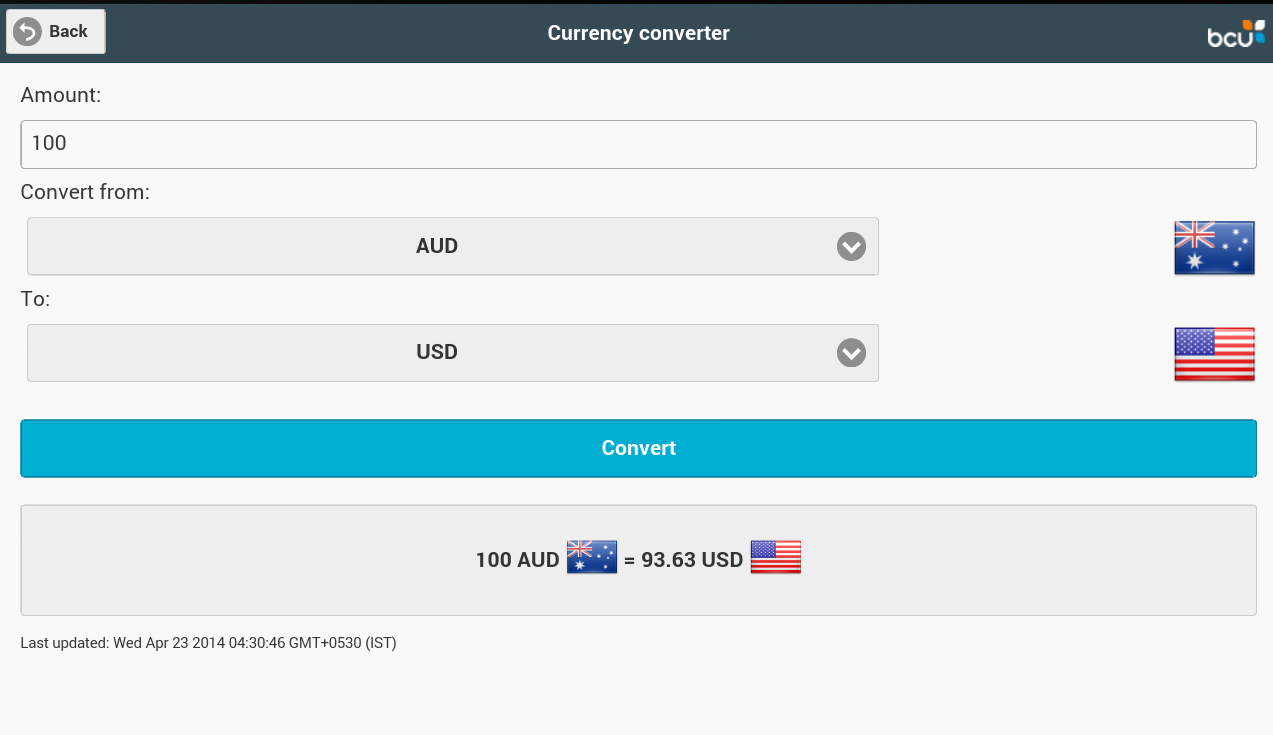Focus the Amount input field with 100
This screenshot has width=1273, height=735.
tap(638, 144)
